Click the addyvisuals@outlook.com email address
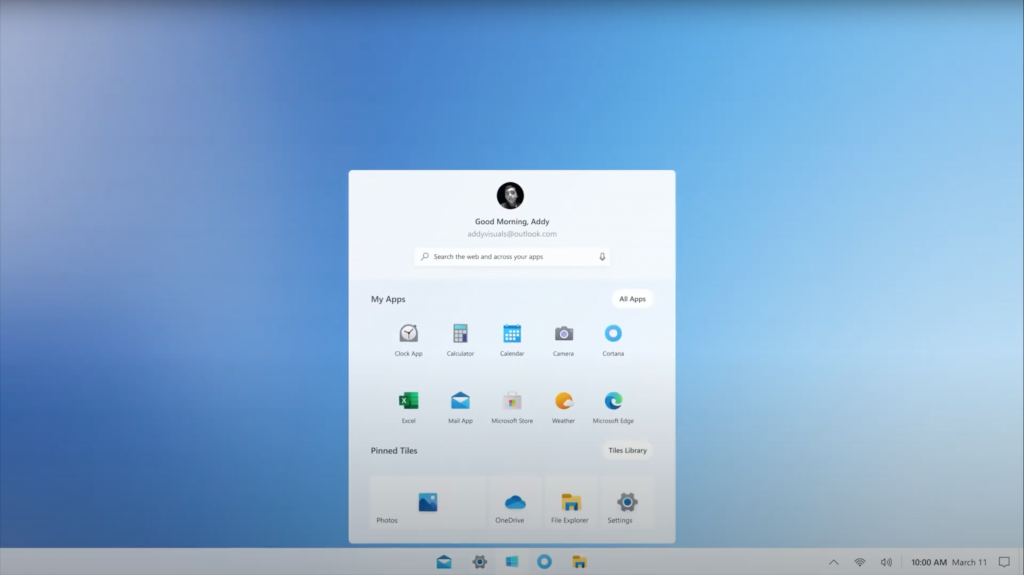Screen dimensions: 1024x575 [x=512, y=234]
